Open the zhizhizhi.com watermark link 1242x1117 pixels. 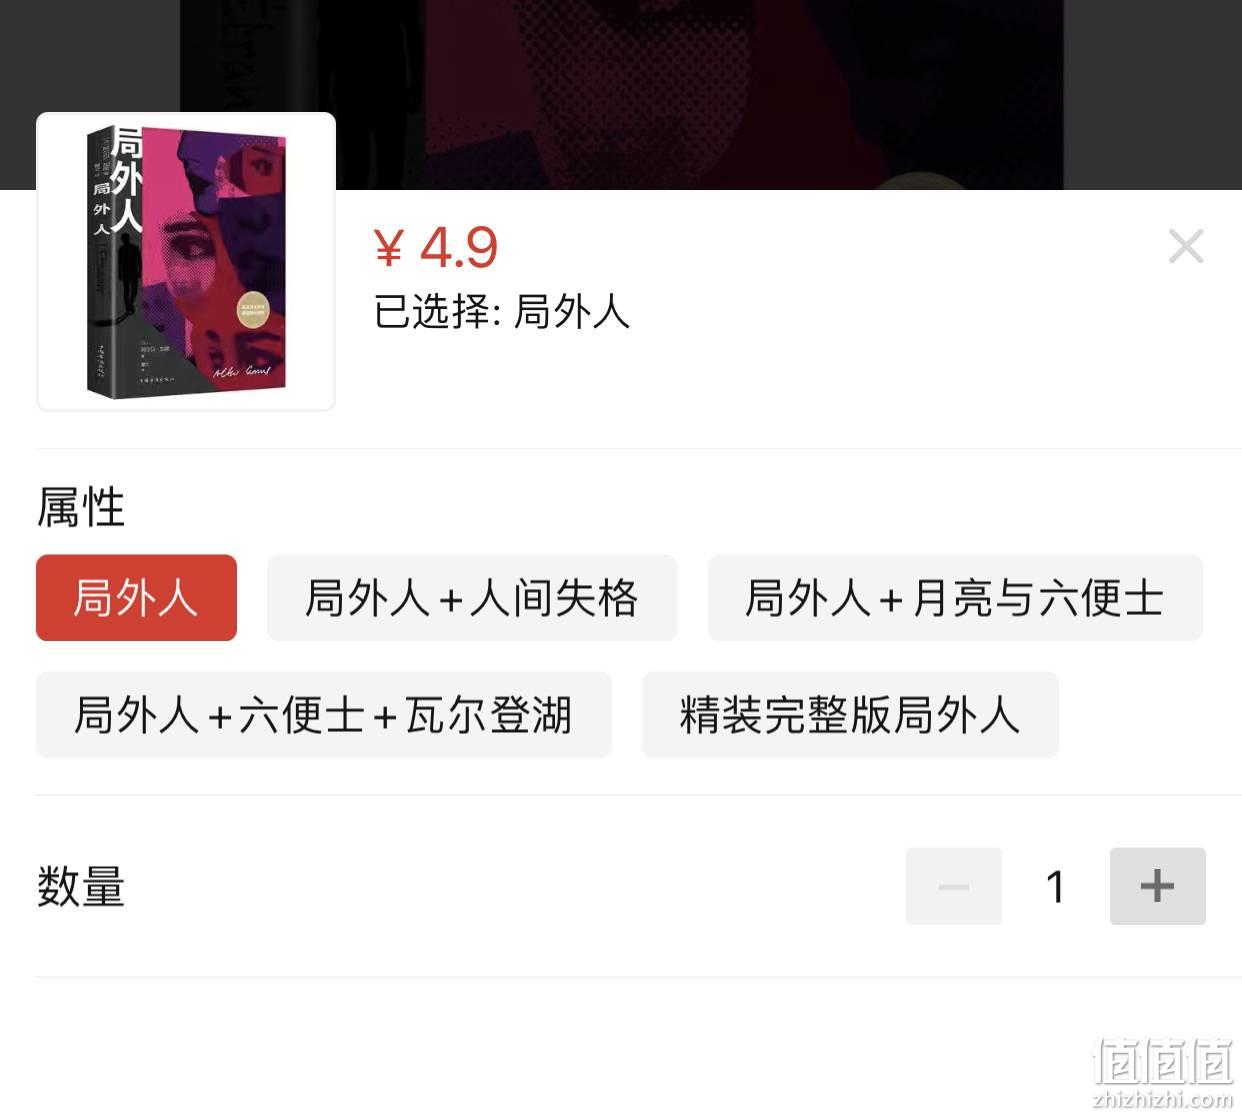coord(1162,1100)
